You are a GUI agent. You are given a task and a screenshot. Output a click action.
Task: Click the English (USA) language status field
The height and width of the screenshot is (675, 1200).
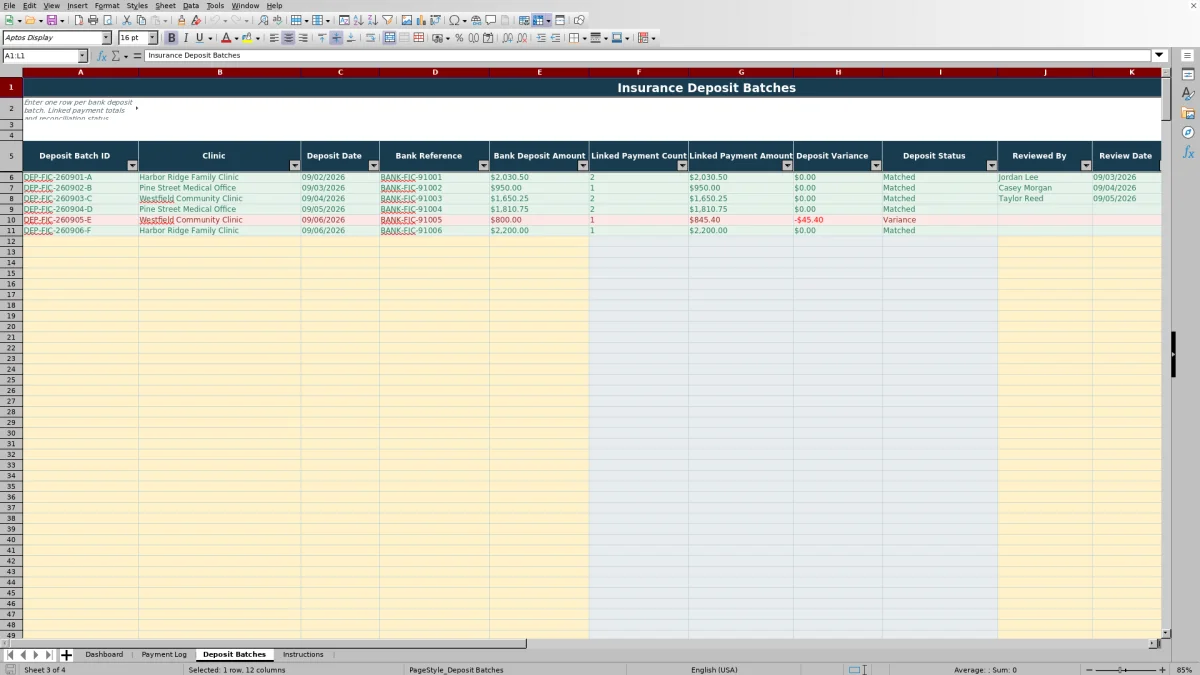tap(714, 670)
